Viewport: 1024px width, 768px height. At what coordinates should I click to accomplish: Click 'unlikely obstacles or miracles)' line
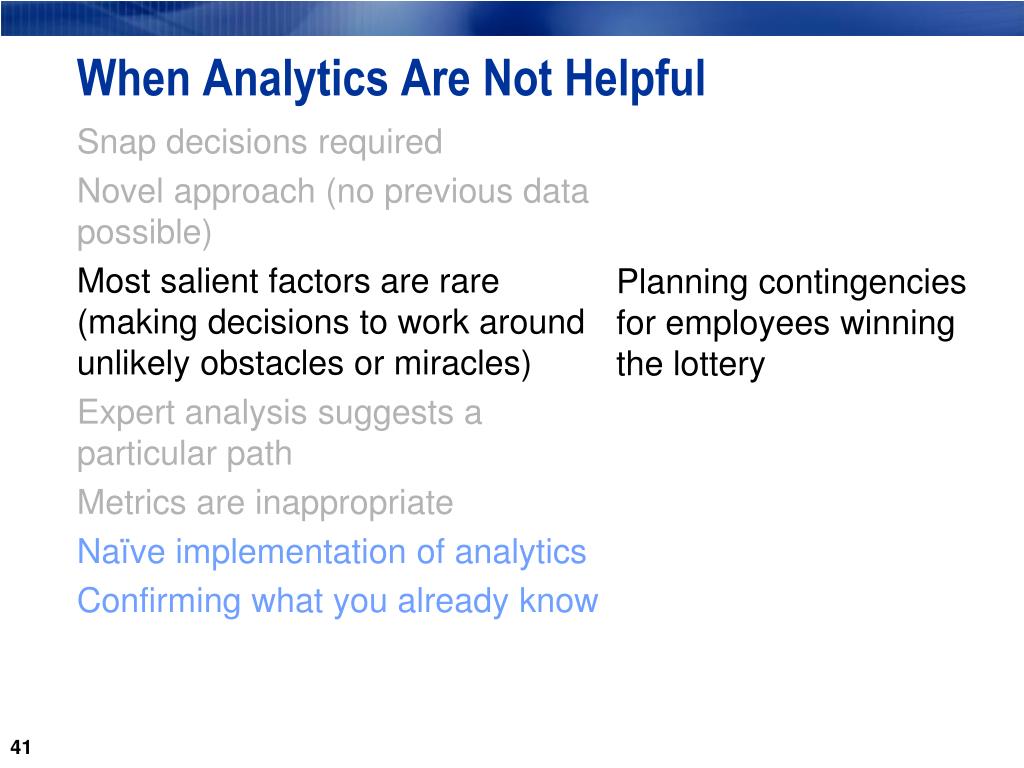pos(304,363)
